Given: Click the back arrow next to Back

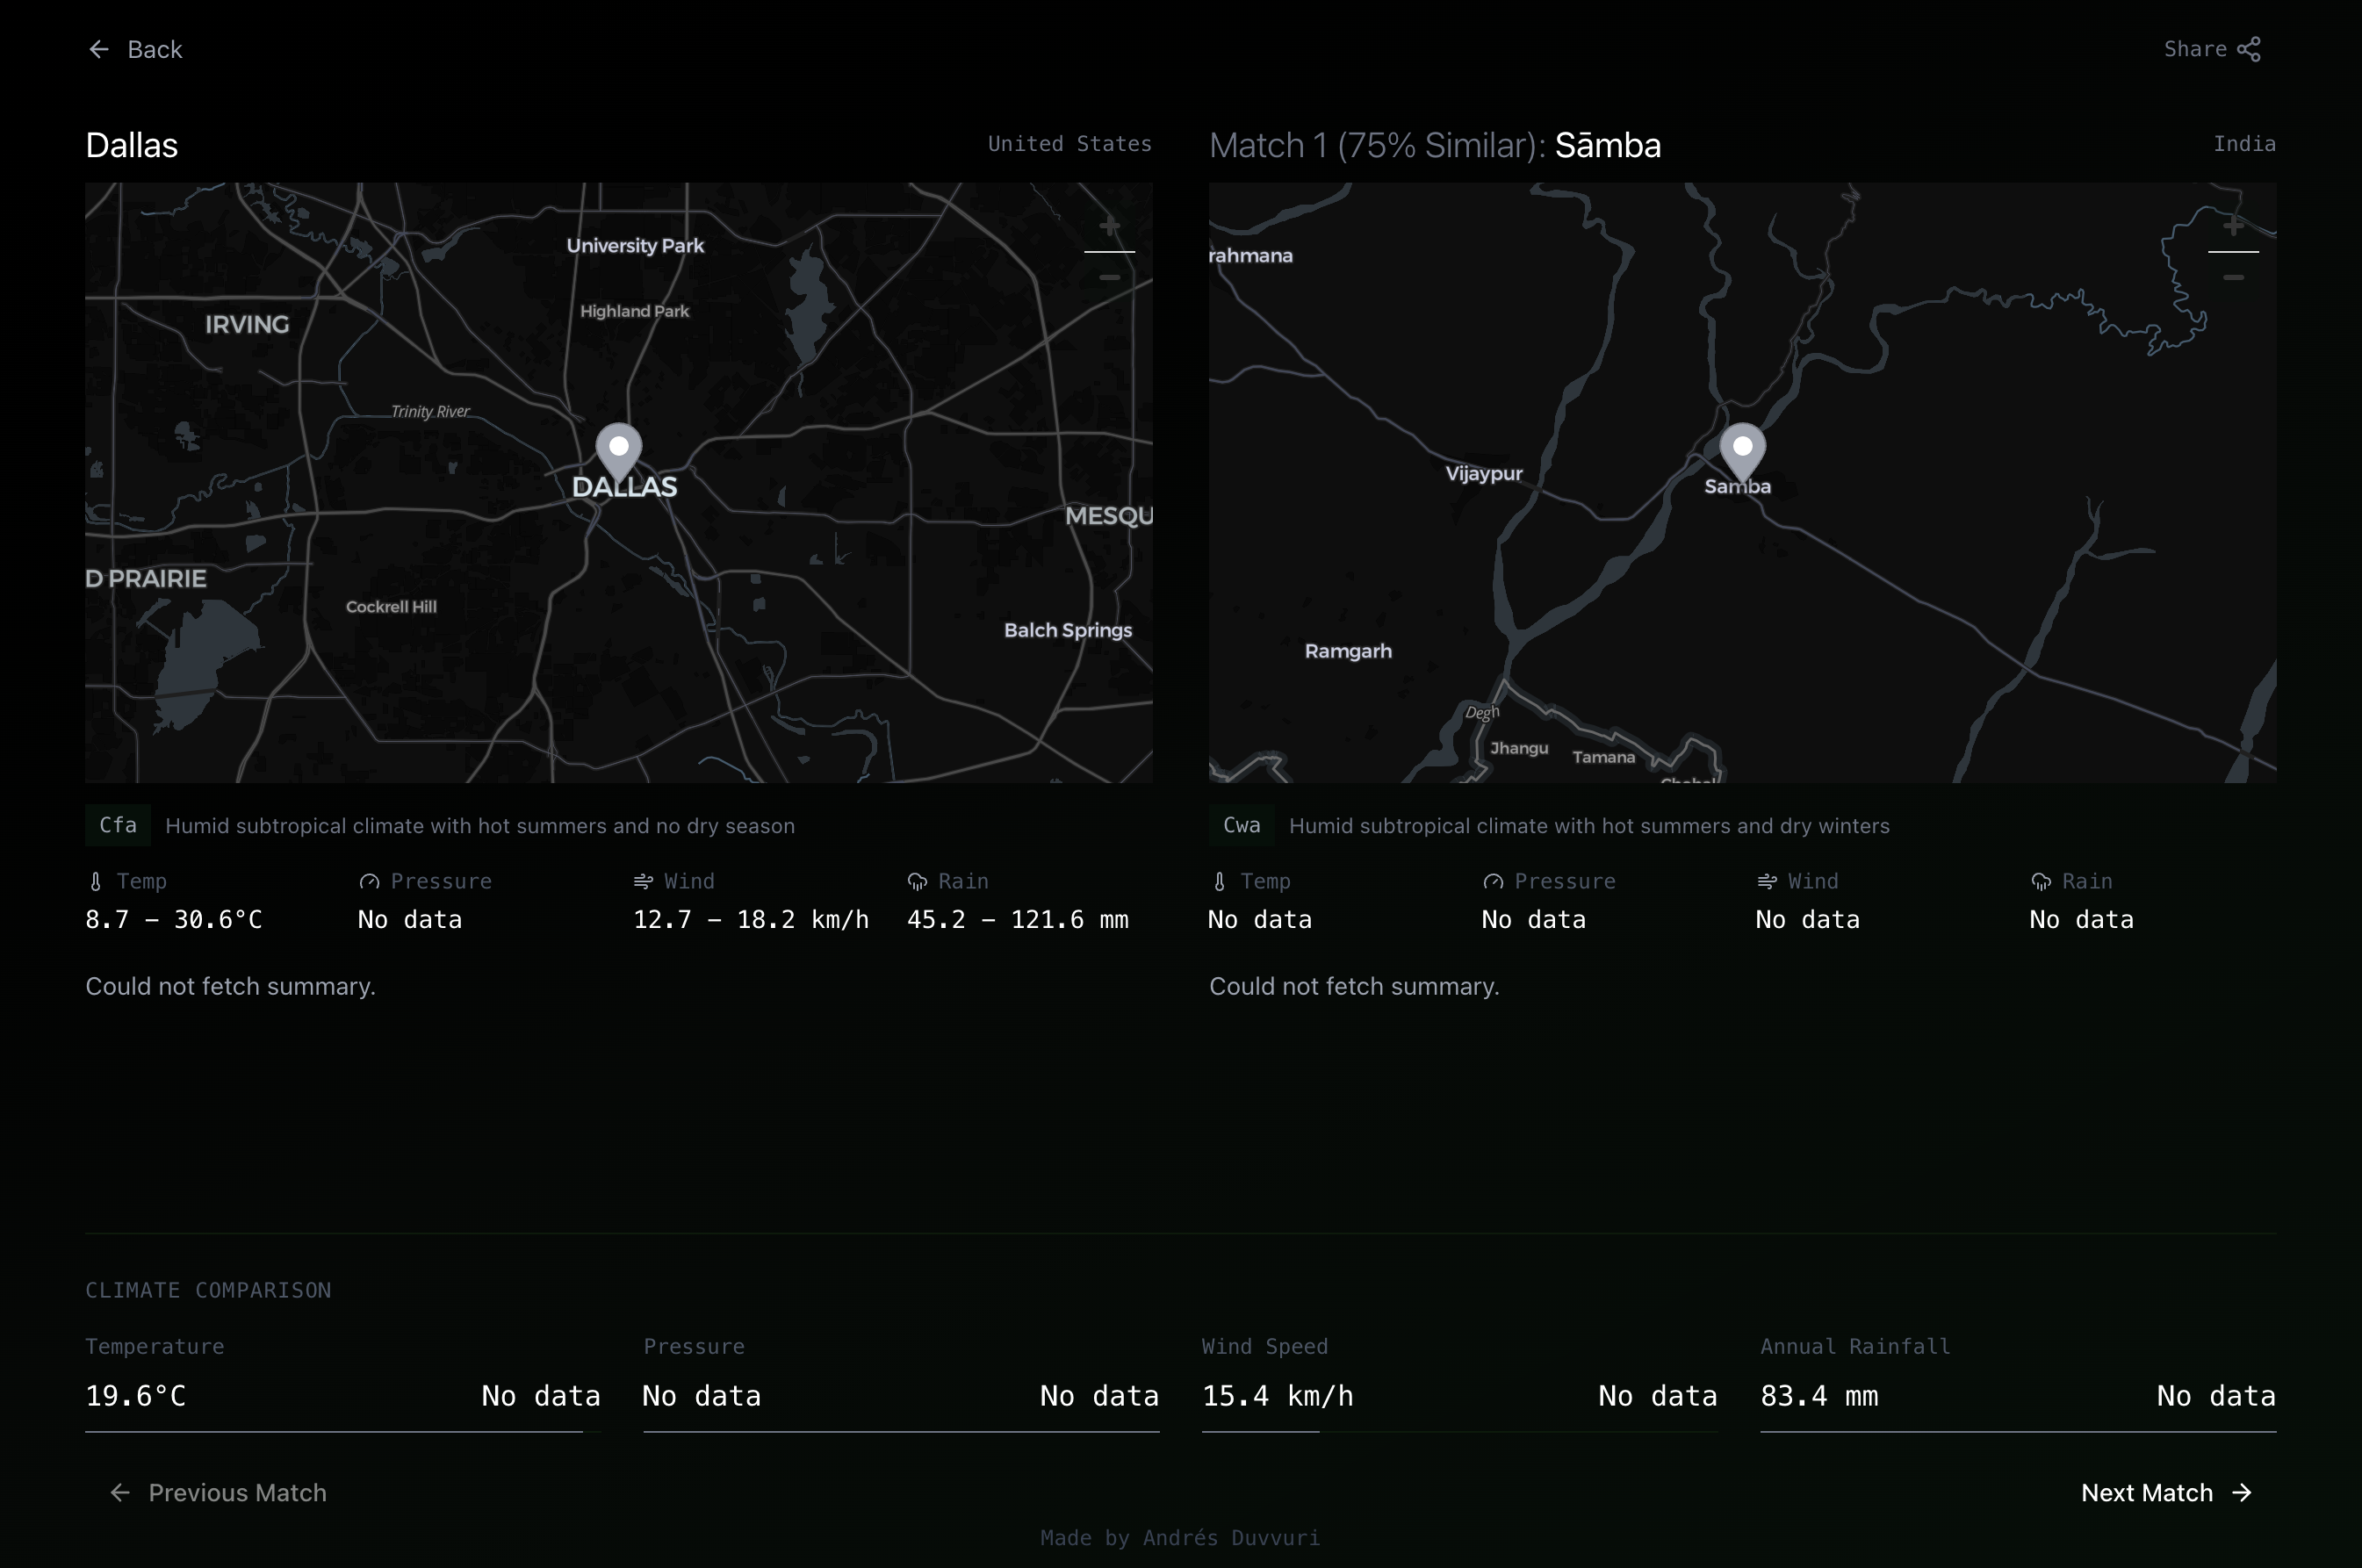Looking at the screenshot, I should point(98,49).
